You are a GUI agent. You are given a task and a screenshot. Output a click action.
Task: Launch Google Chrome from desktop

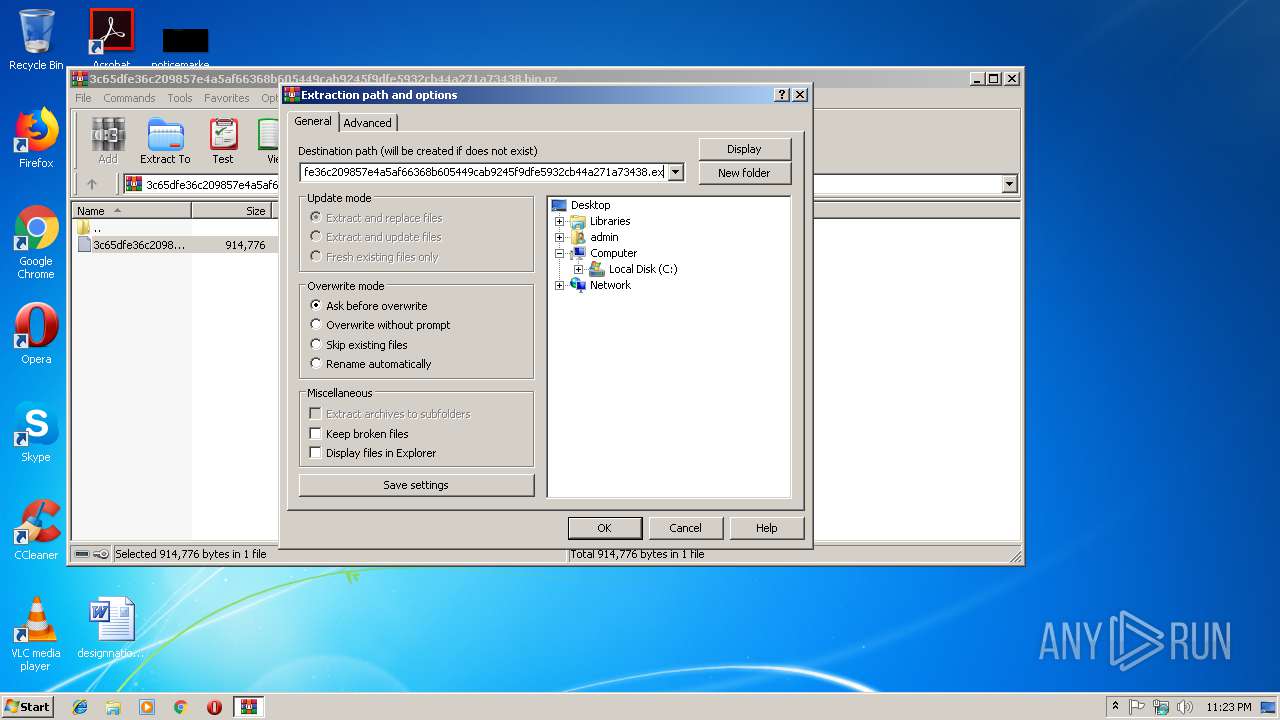click(x=36, y=242)
